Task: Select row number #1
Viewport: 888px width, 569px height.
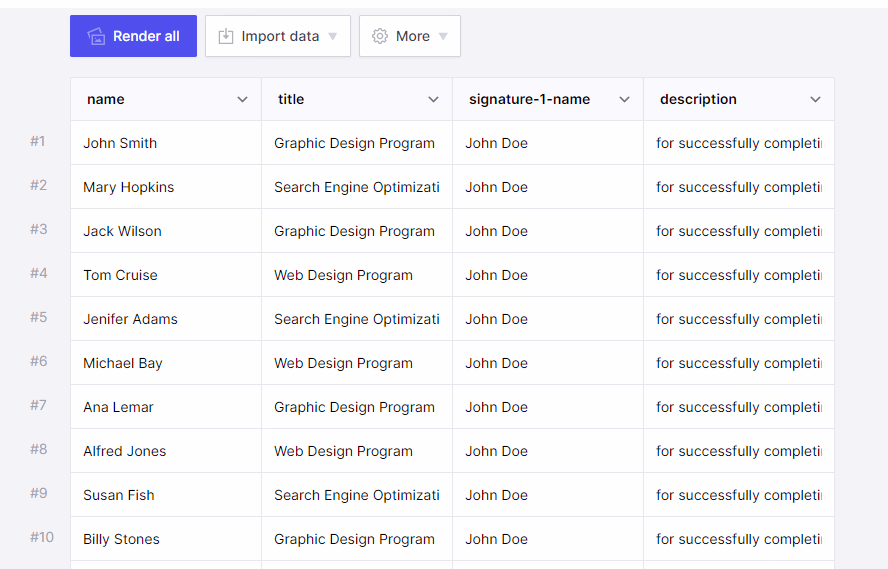Action: click(38, 141)
